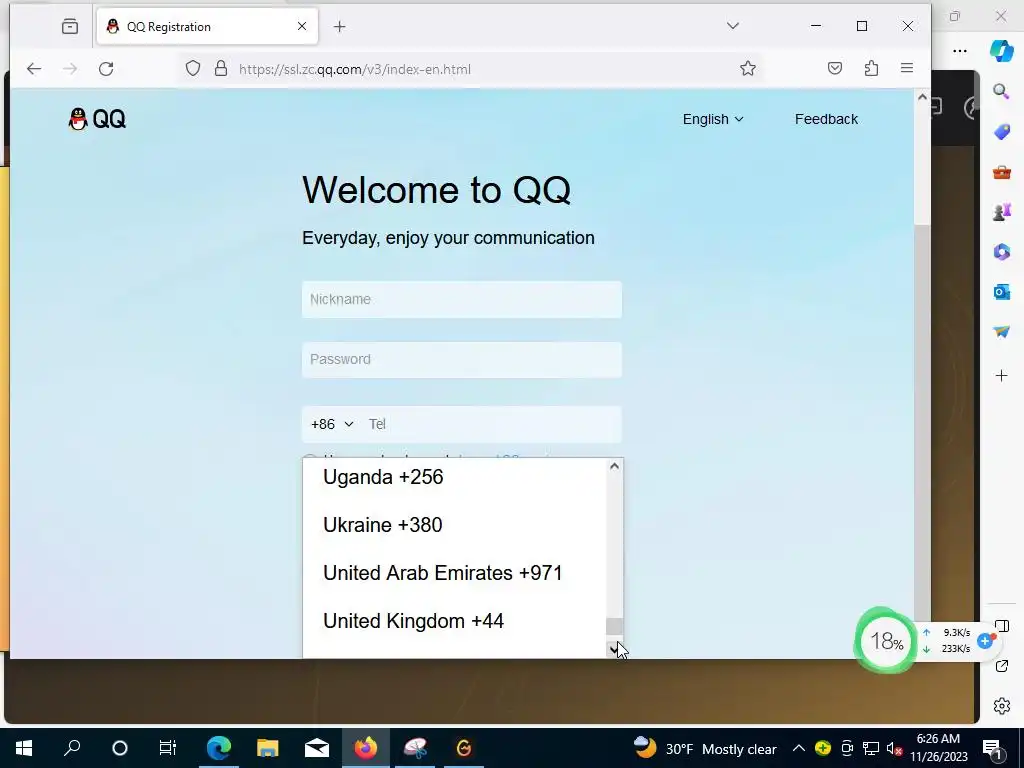Open Task View on taskbar
The height and width of the screenshot is (768, 1024).
[168, 748]
